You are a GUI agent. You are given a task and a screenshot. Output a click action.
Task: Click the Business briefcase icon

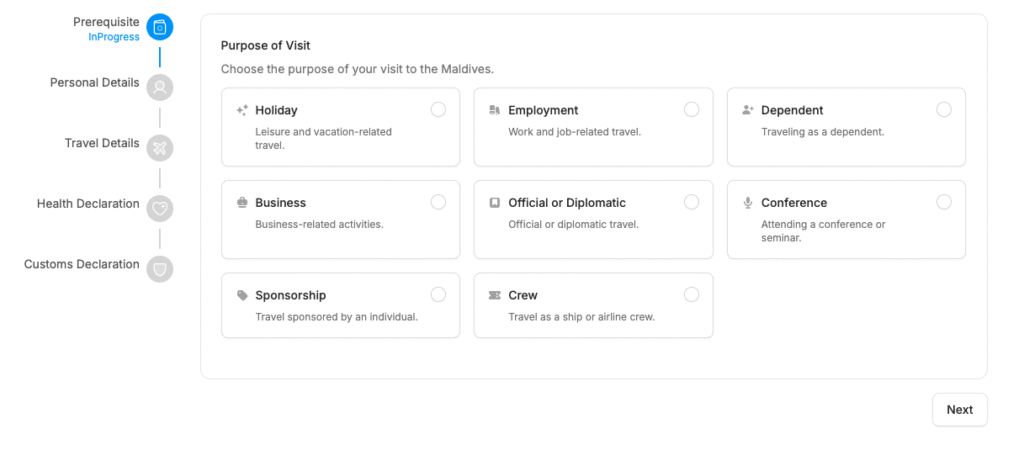(242, 203)
